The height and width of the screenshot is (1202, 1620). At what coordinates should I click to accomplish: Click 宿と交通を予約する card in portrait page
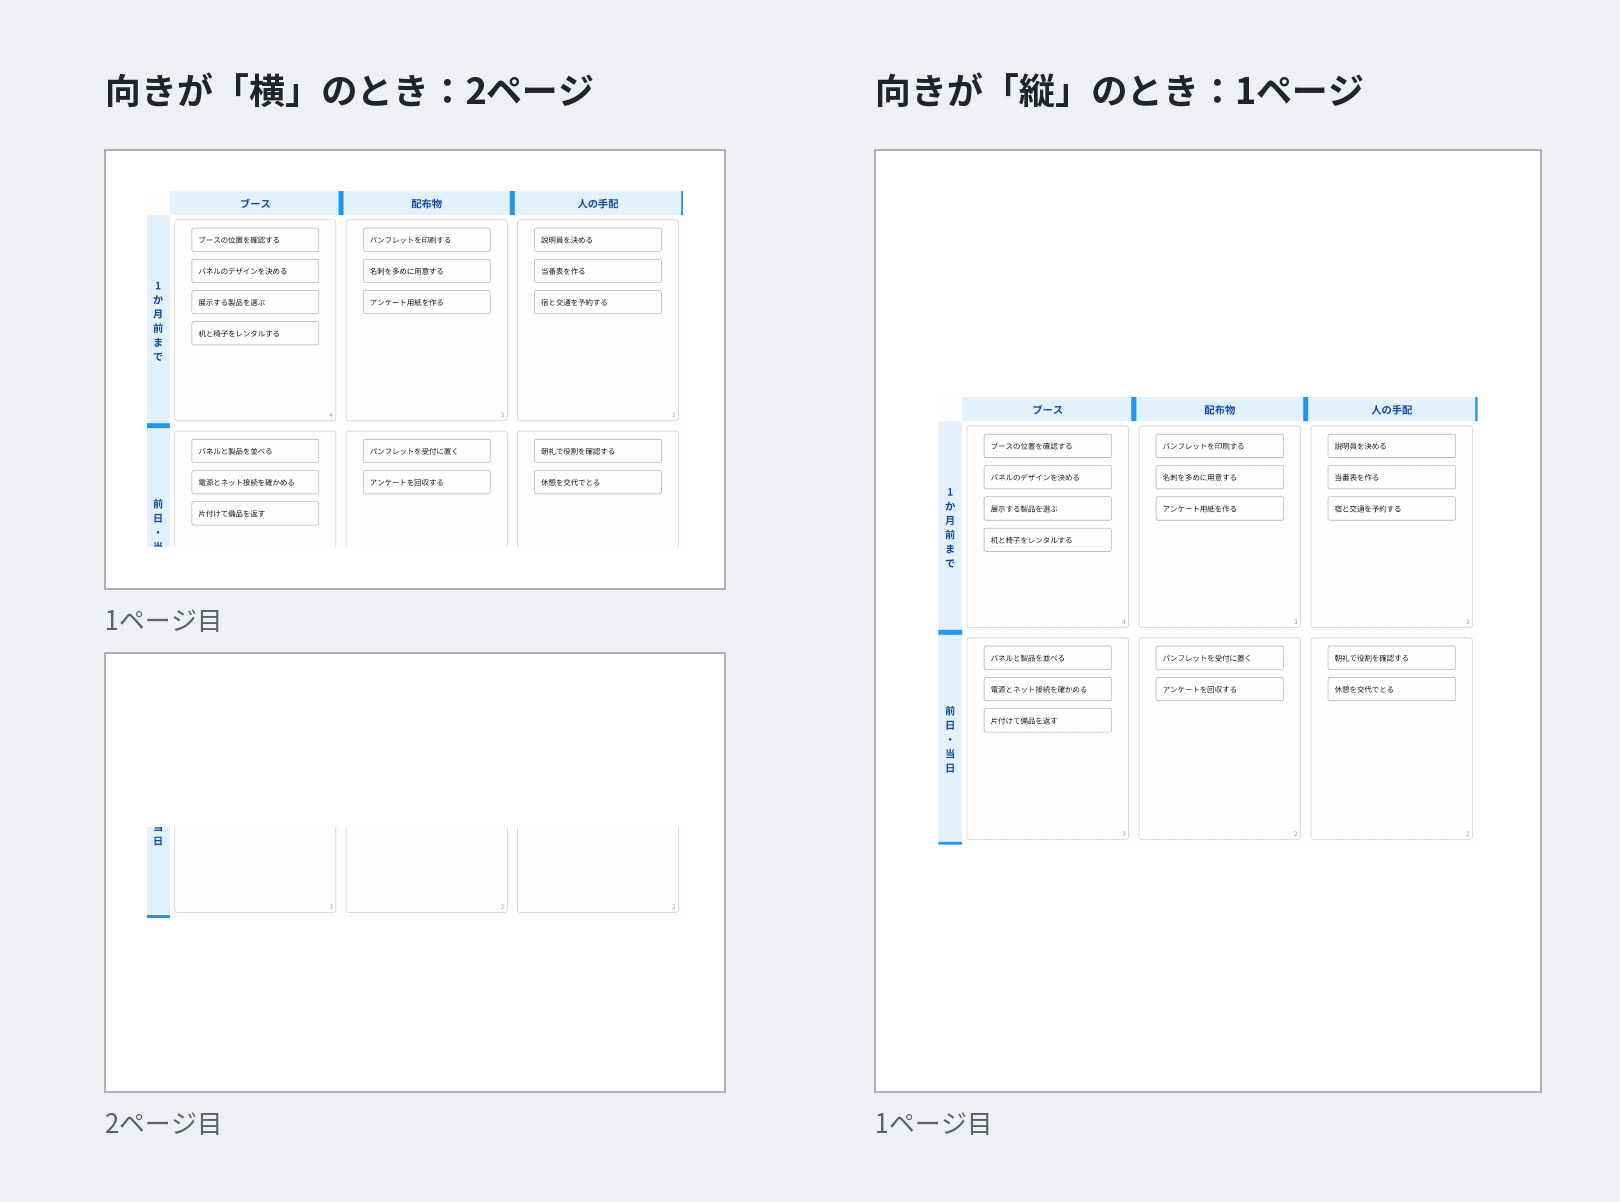tap(1392, 508)
